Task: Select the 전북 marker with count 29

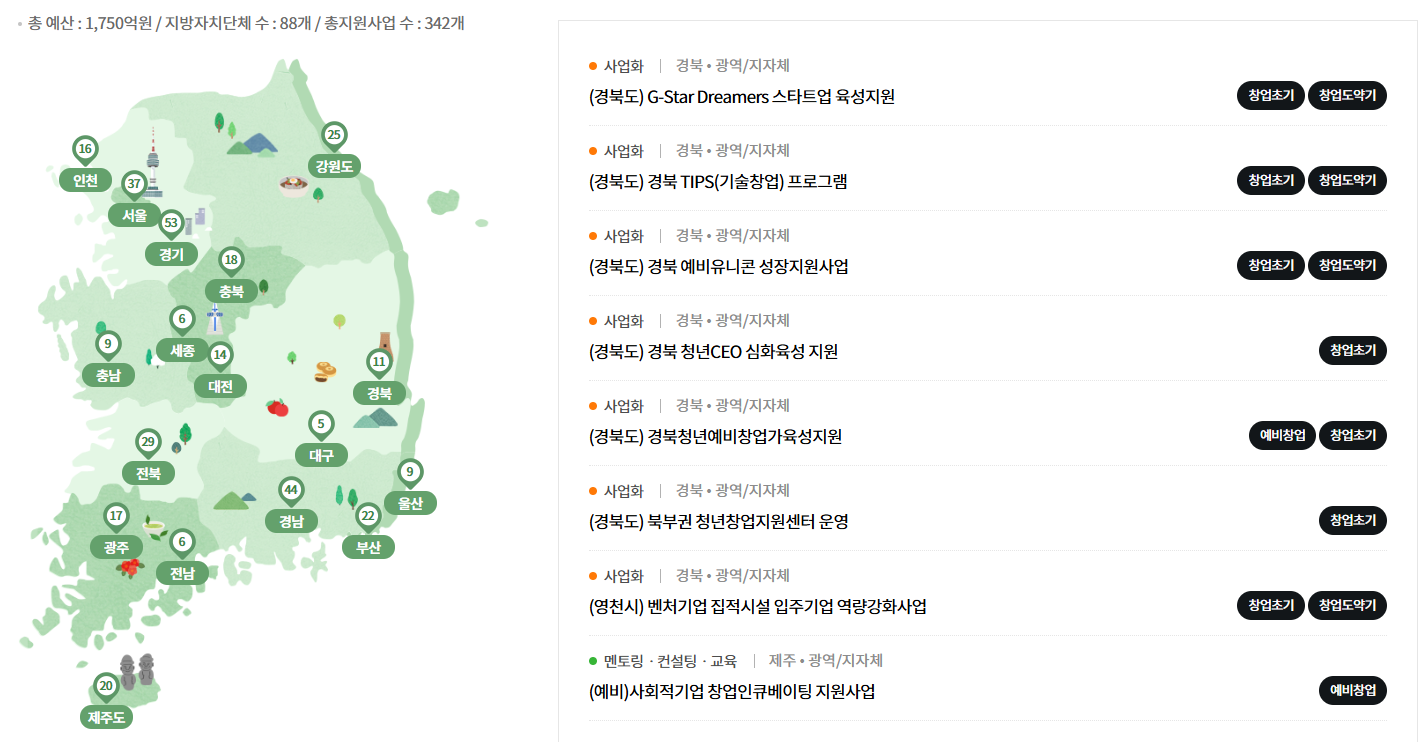Action: coord(148,440)
